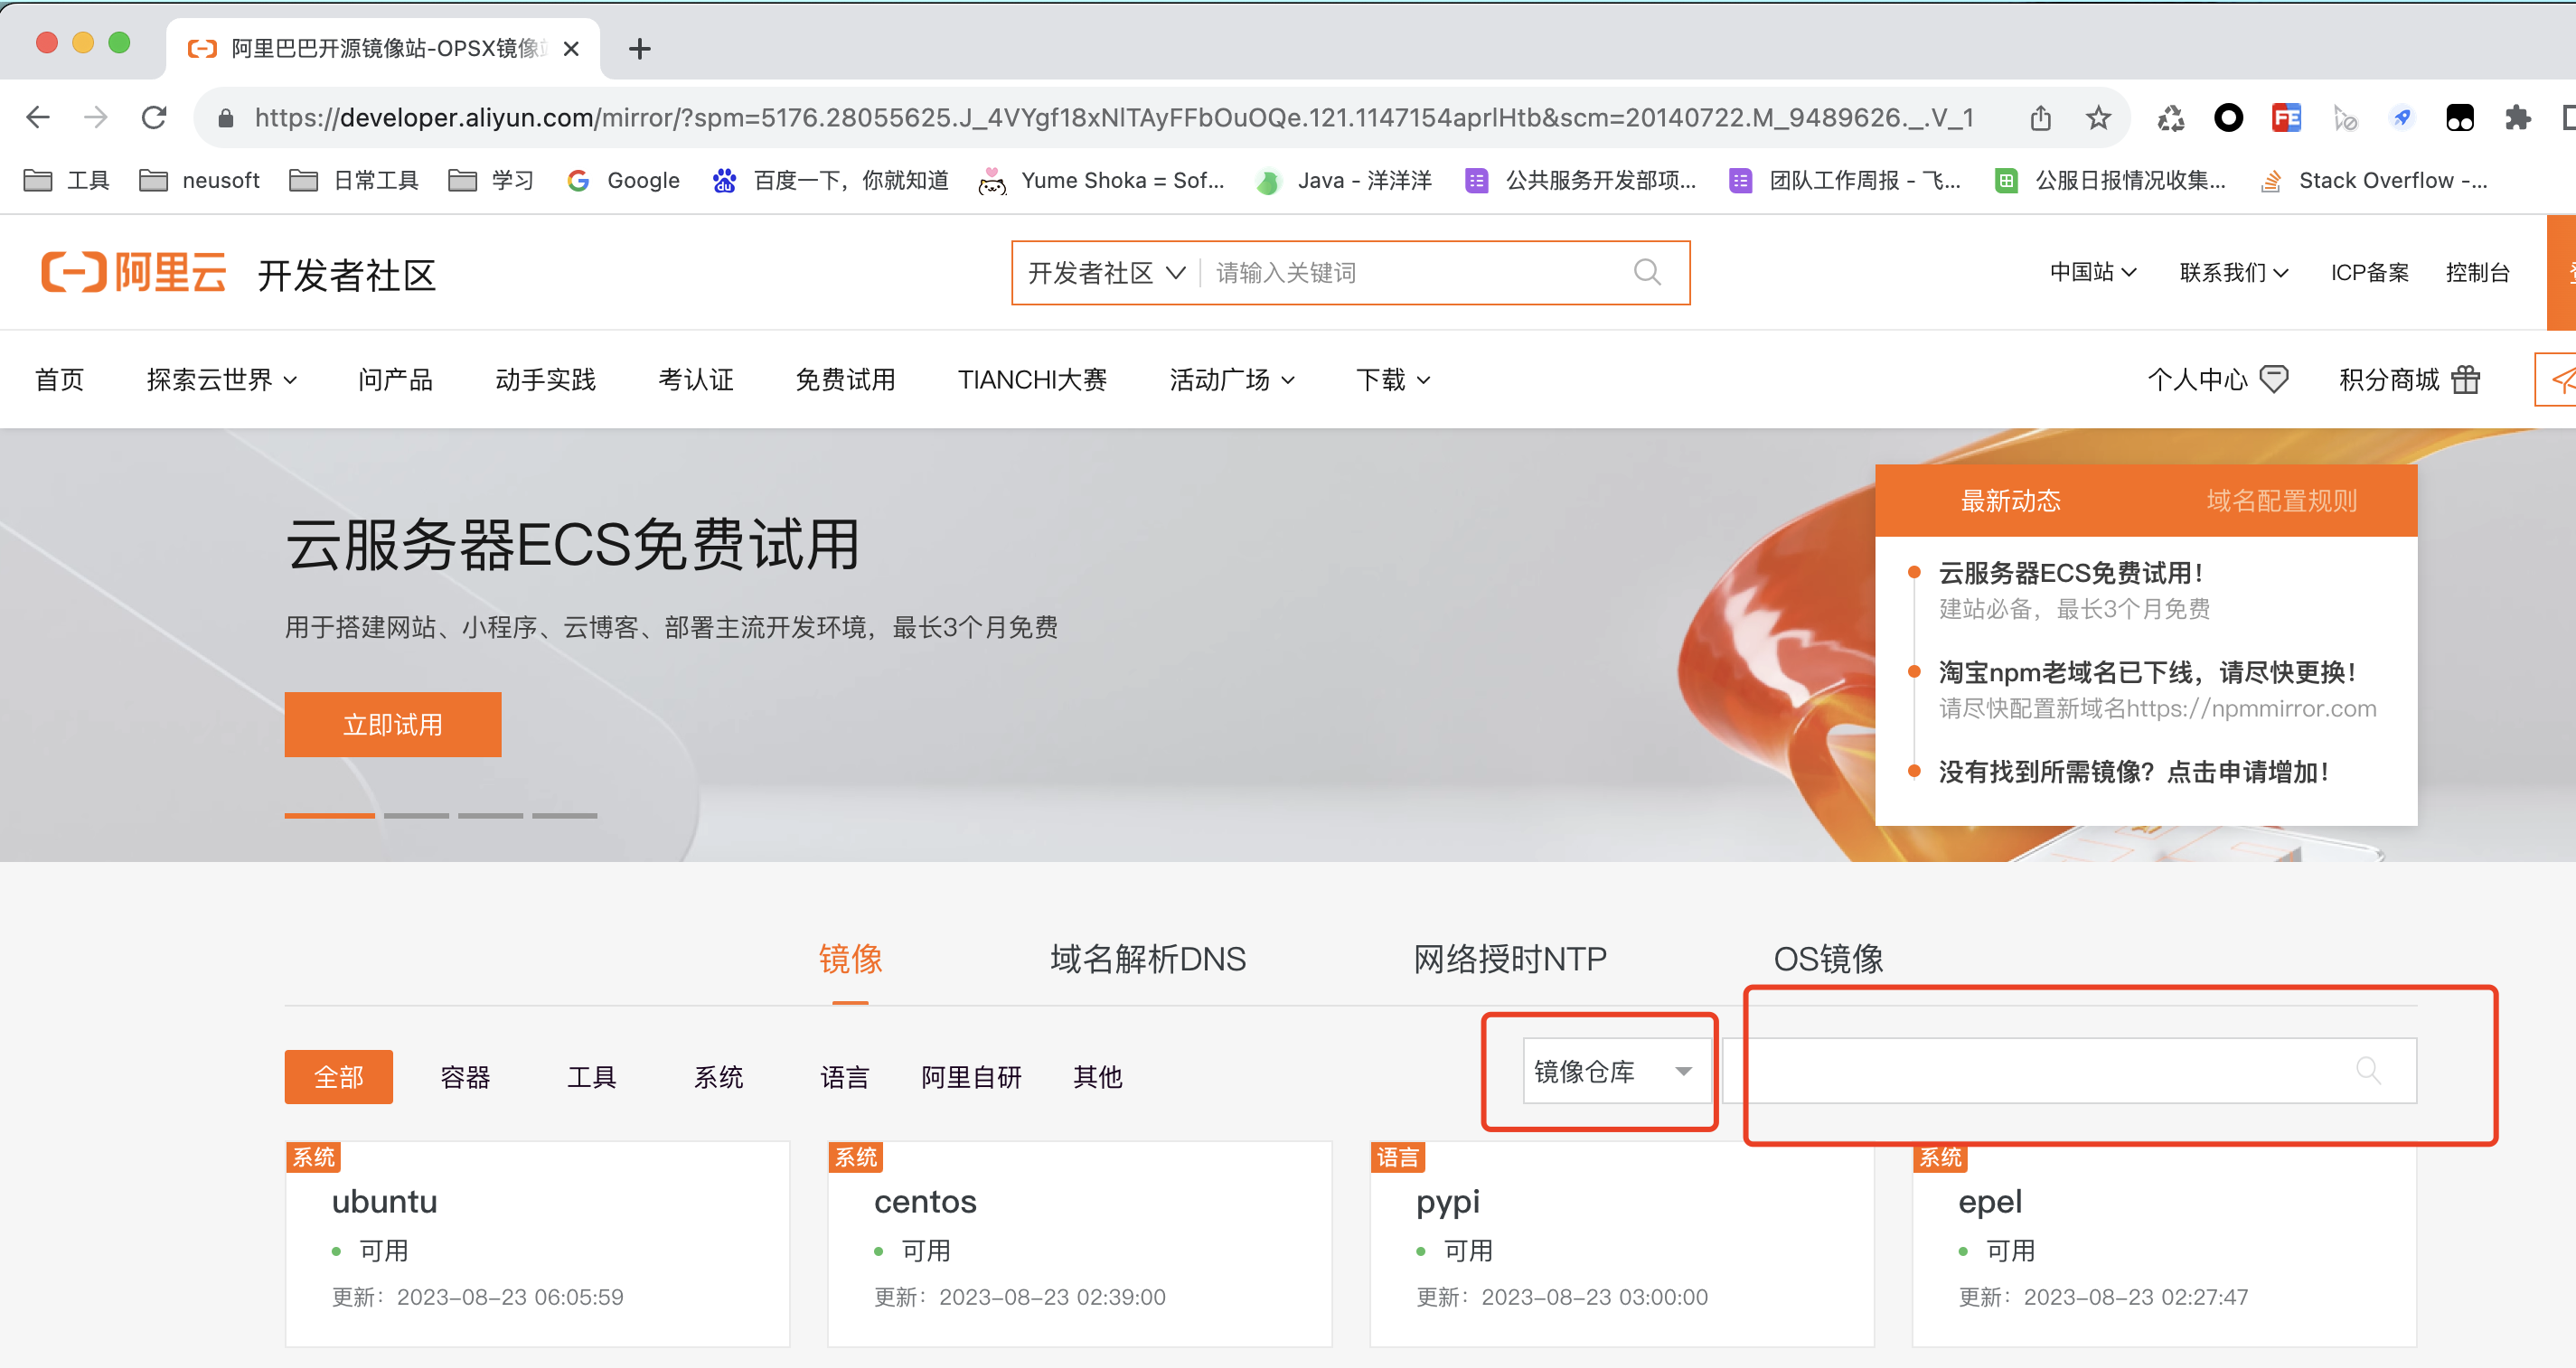Click the share icon in address bar
Screen dimensions: 2576x1368
click(x=2041, y=118)
